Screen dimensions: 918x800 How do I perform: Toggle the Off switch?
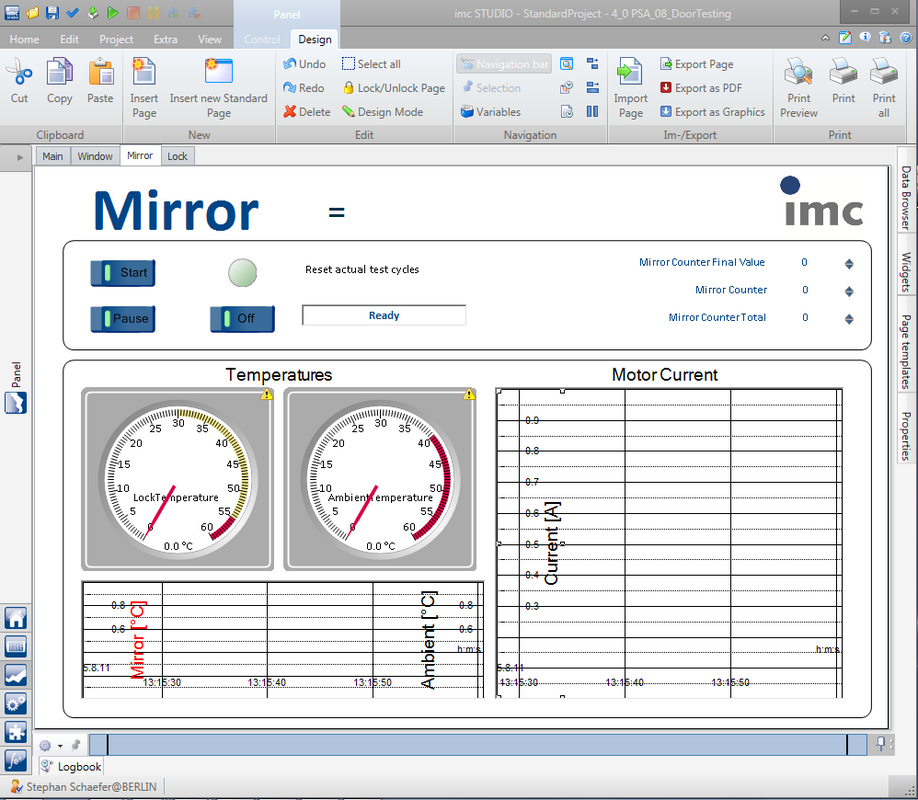pyautogui.click(x=242, y=318)
